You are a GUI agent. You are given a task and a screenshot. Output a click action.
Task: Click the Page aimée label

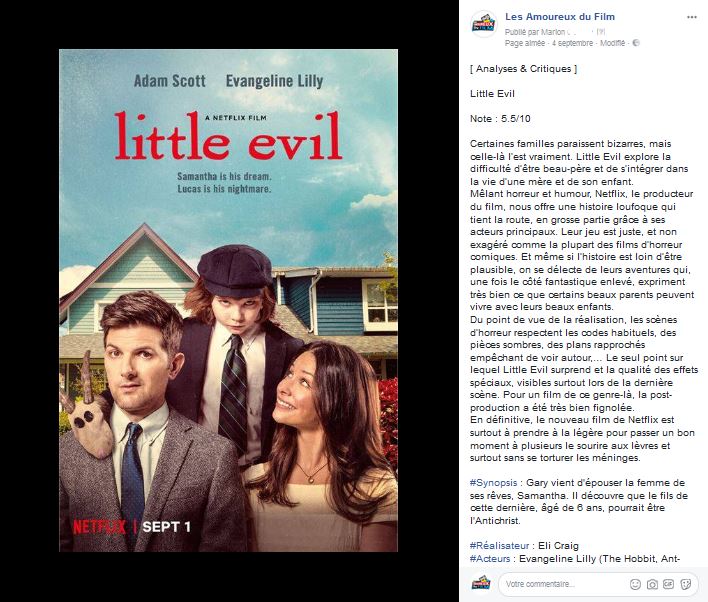coord(524,43)
